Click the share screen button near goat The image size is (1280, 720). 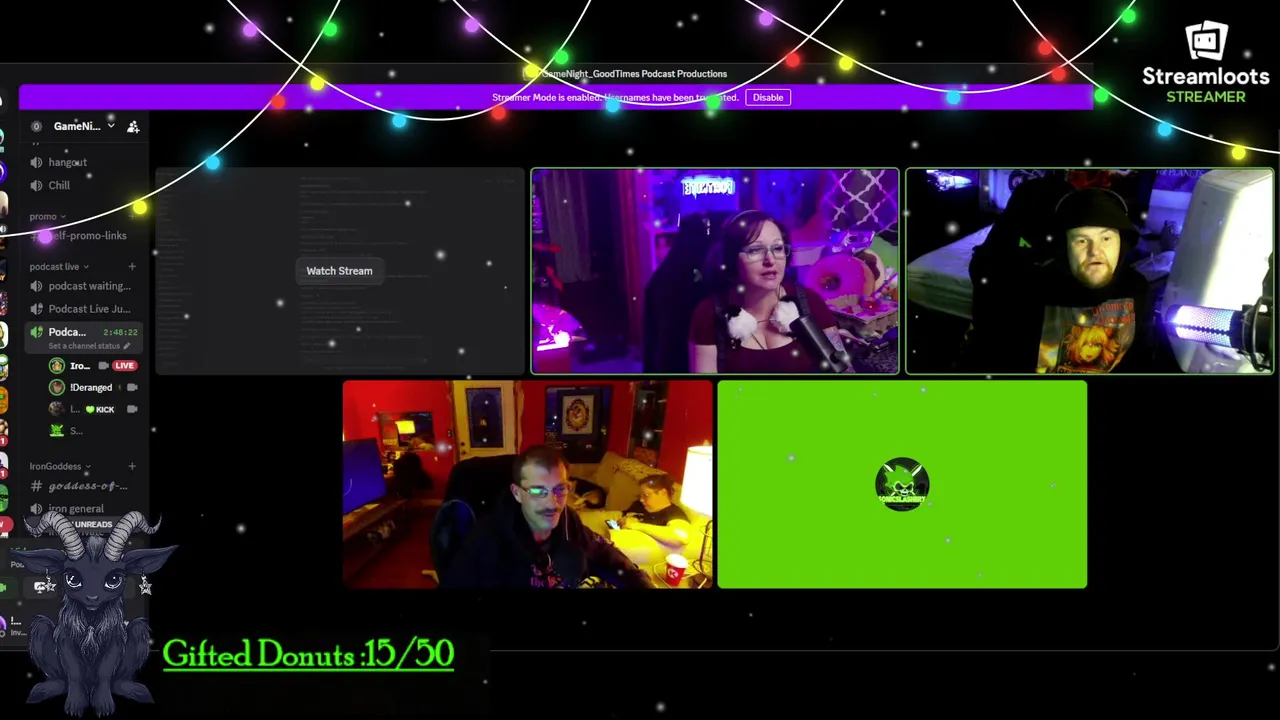pos(42,587)
